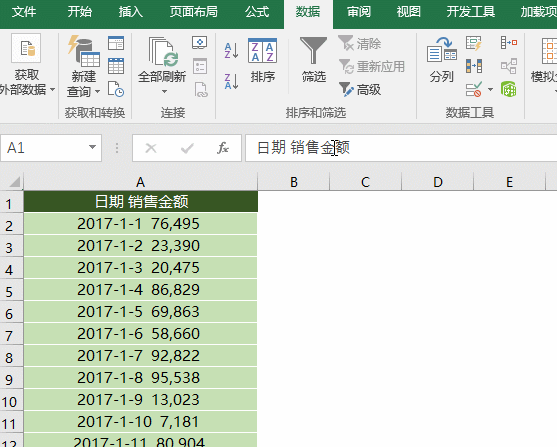
Task: Expand the 数据验证 dropdown arrow
Action: click(490, 89)
